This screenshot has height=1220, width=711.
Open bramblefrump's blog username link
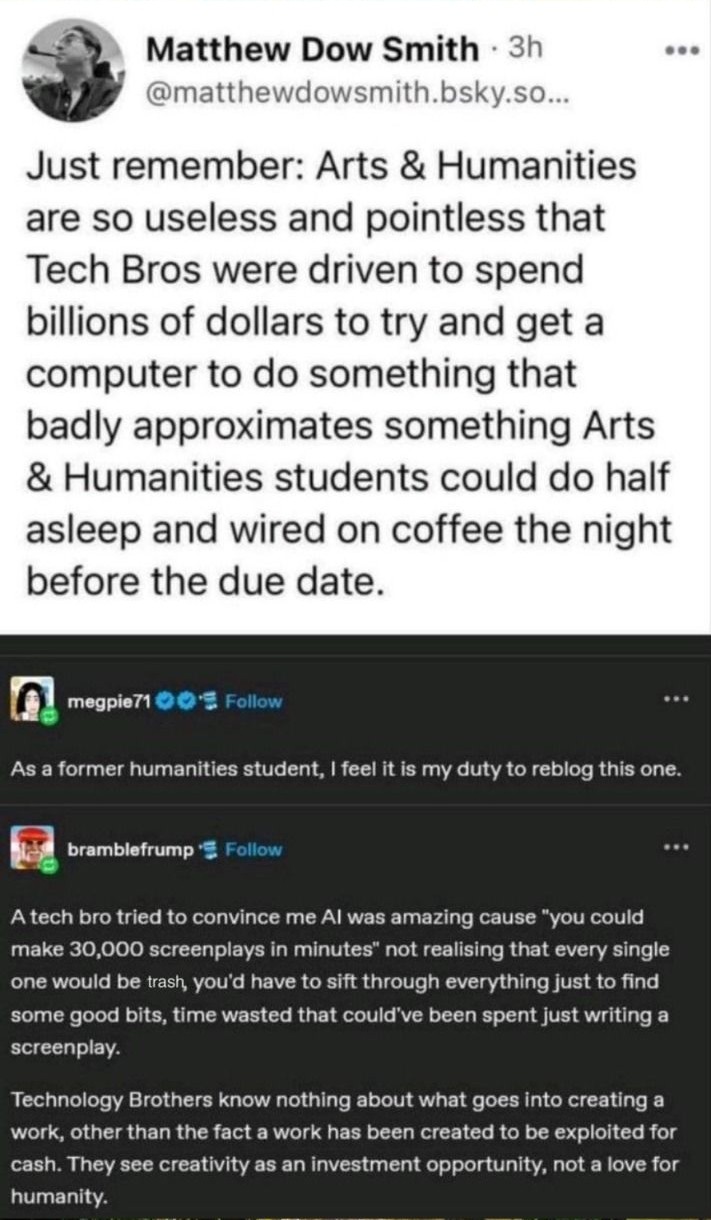coord(132,850)
